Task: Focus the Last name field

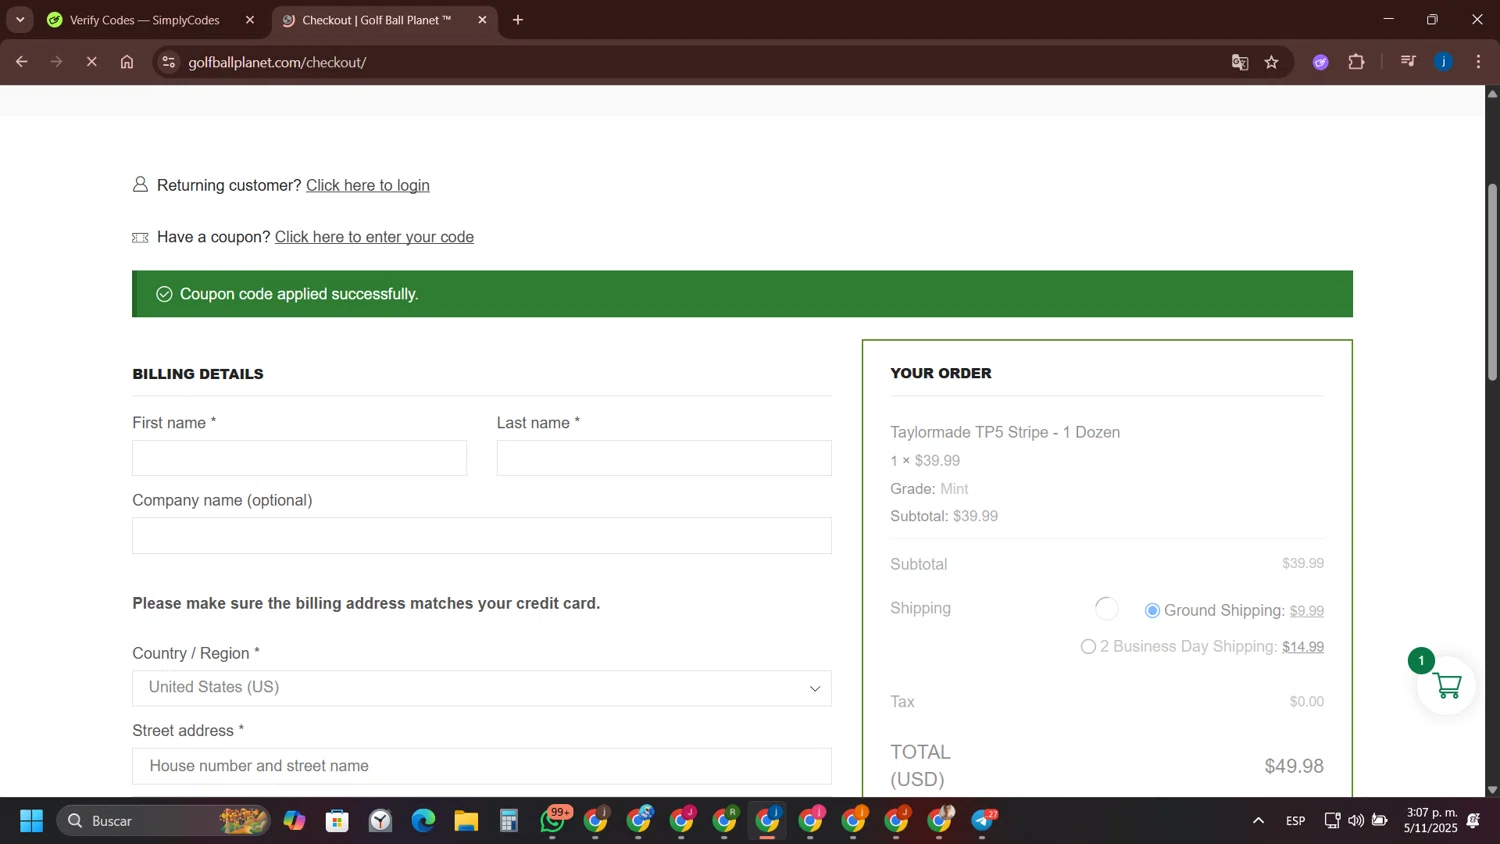Action: tap(664, 458)
